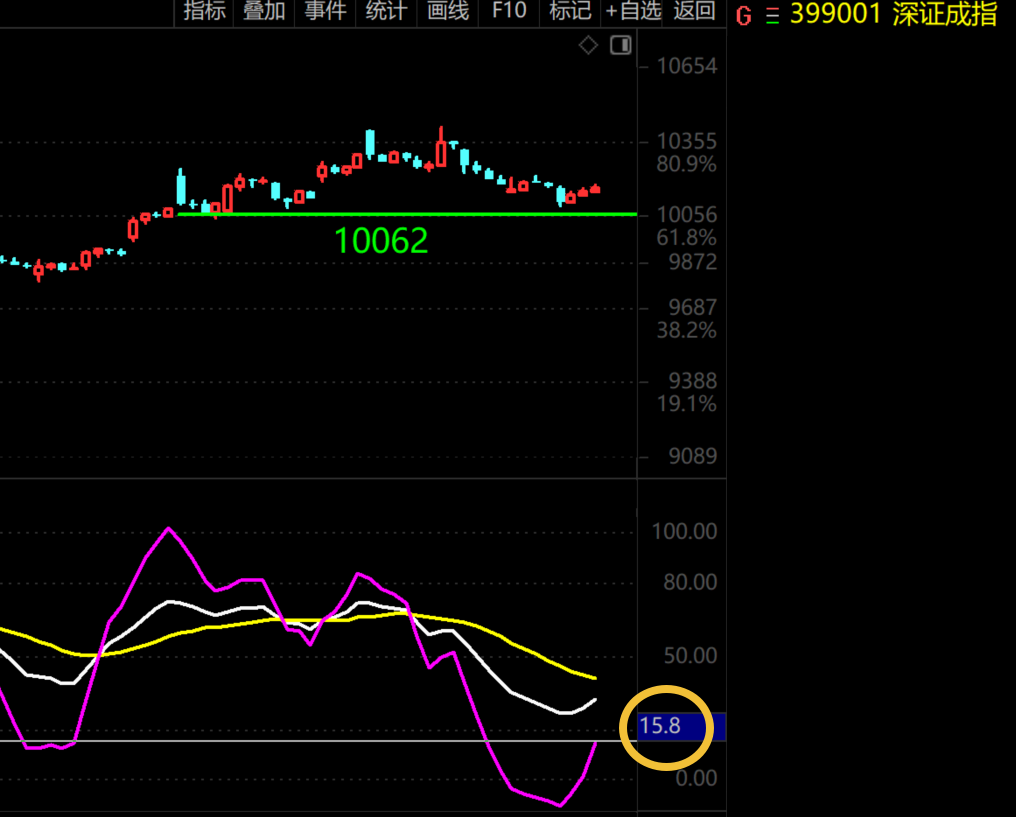Select the 399001 深证成指 title
The image size is (1016, 817).
[894, 14]
